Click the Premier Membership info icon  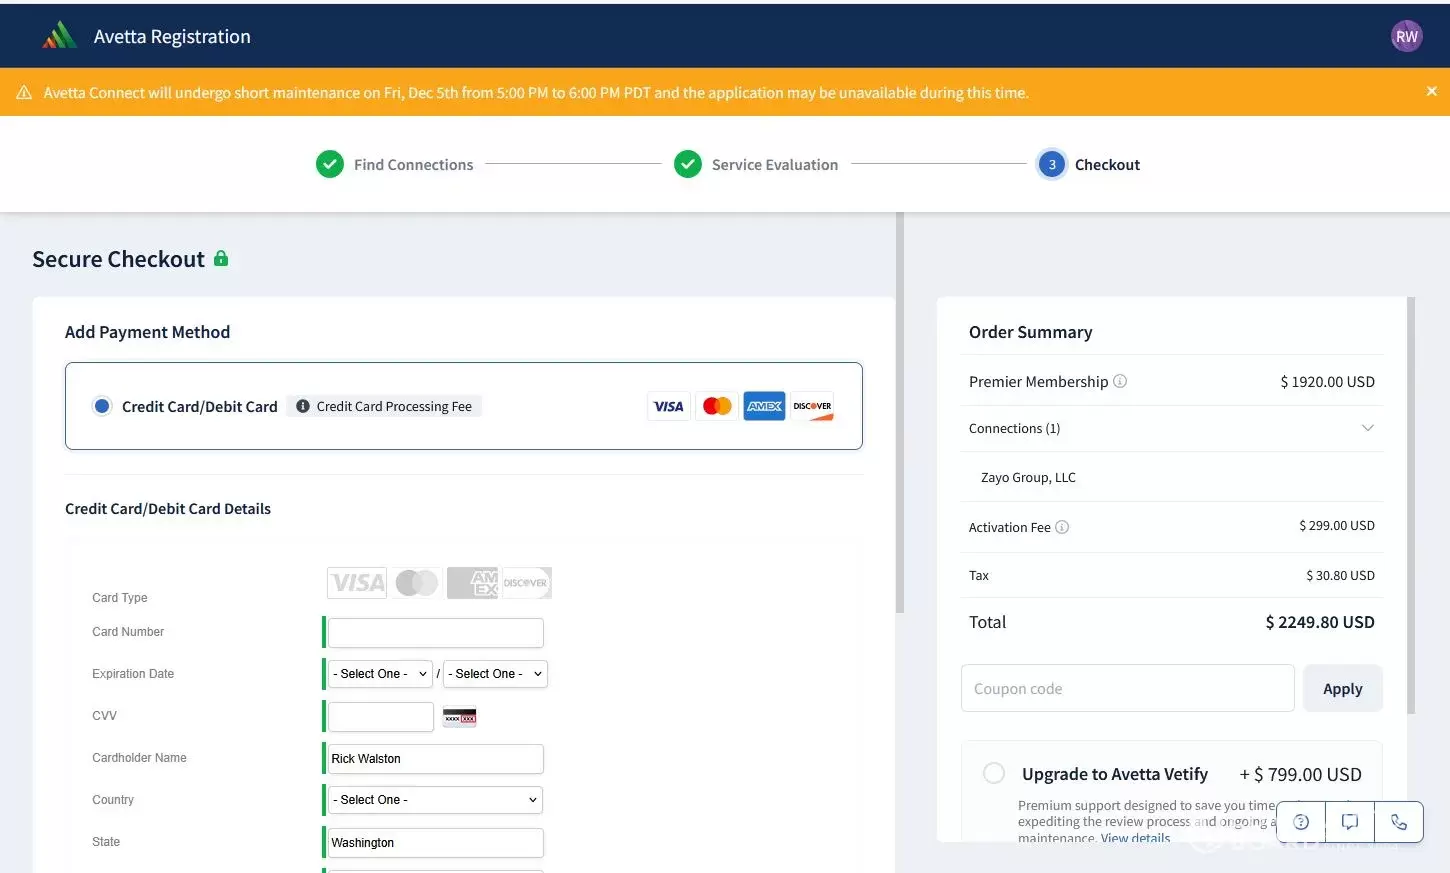coord(1120,381)
